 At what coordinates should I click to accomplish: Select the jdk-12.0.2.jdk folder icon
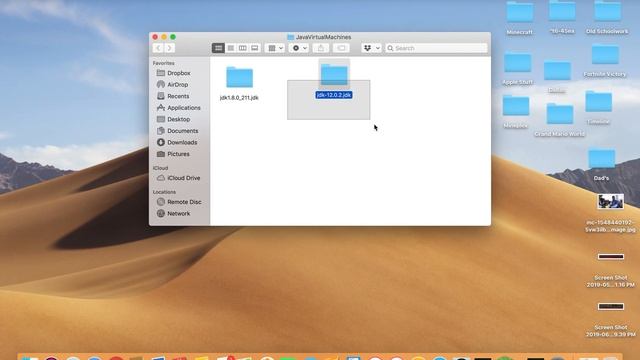tap(334, 75)
